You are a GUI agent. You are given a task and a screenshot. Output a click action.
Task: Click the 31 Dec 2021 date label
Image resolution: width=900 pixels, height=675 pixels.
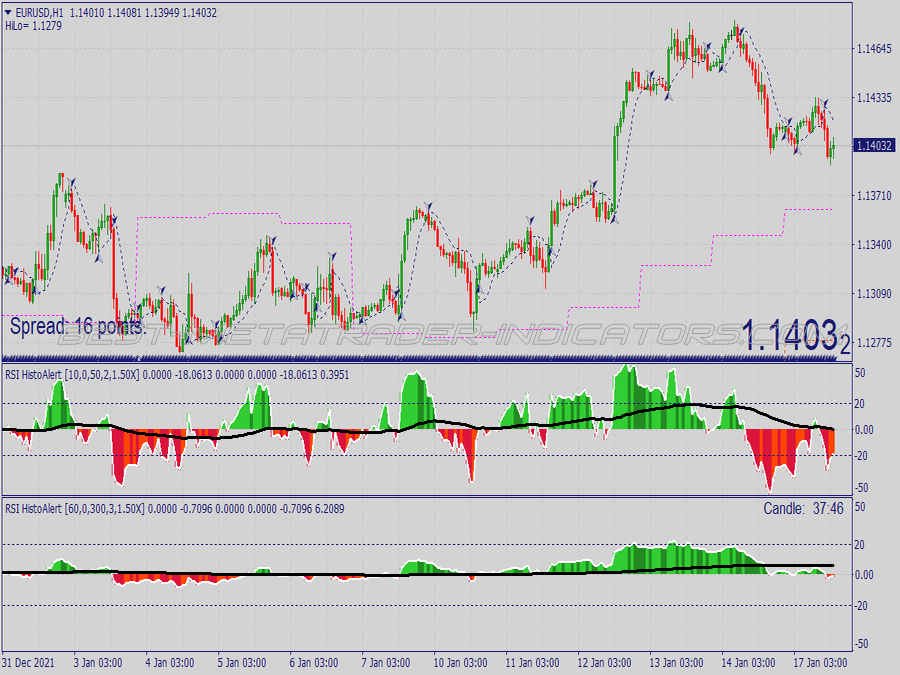pos(29,663)
